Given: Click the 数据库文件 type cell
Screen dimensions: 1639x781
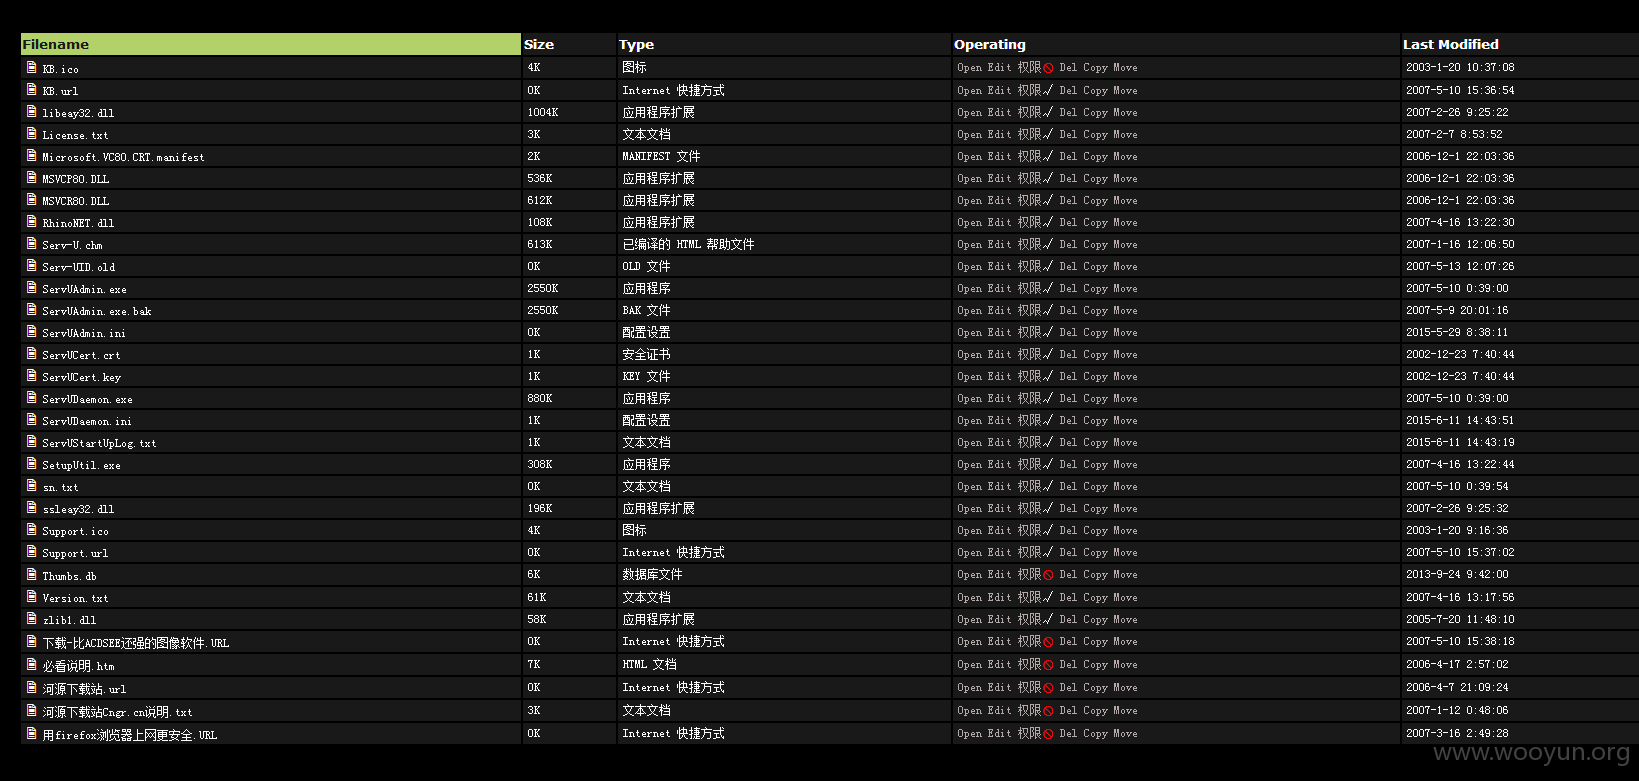Looking at the screenshot, I should point(652,574).
